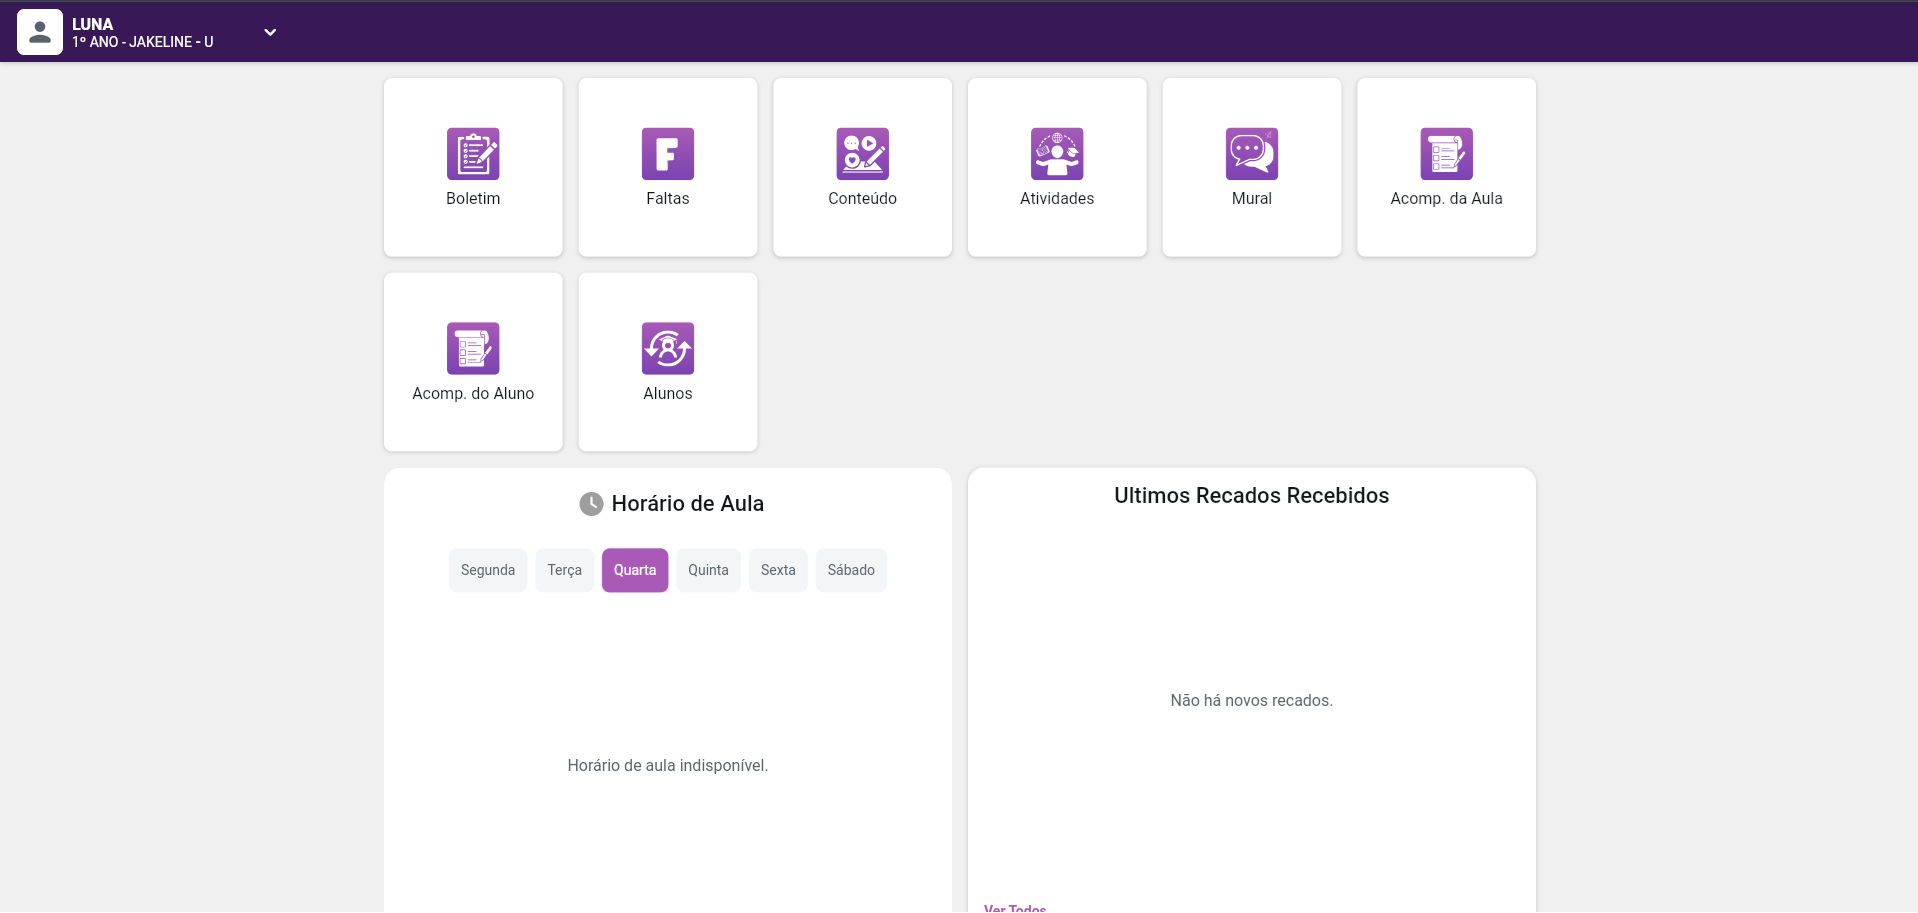Open the Conteúdo content icon
This screenshot has width=1918, height=913.
[862, 154]
